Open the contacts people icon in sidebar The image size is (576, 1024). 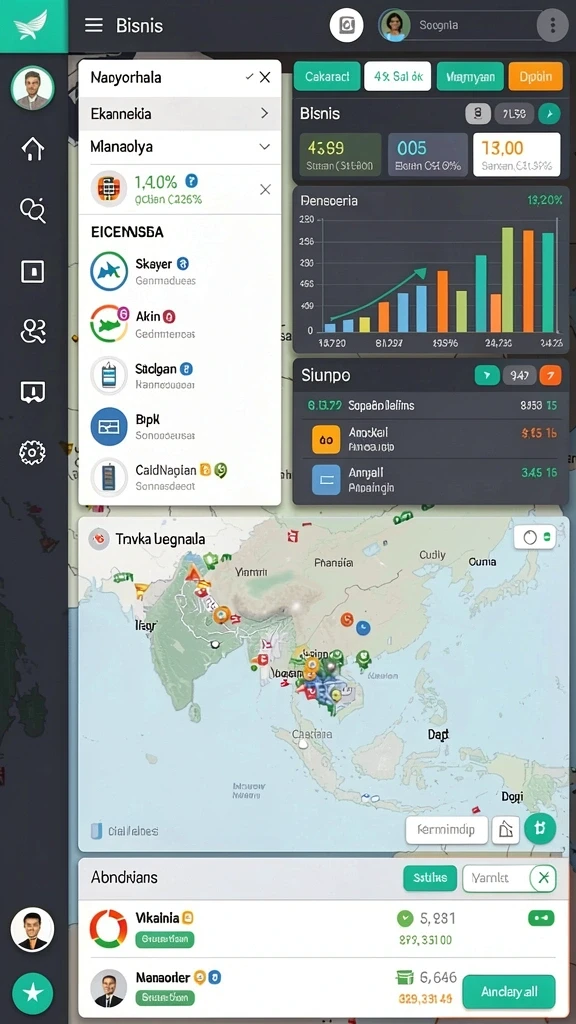(x=33, y=331)
